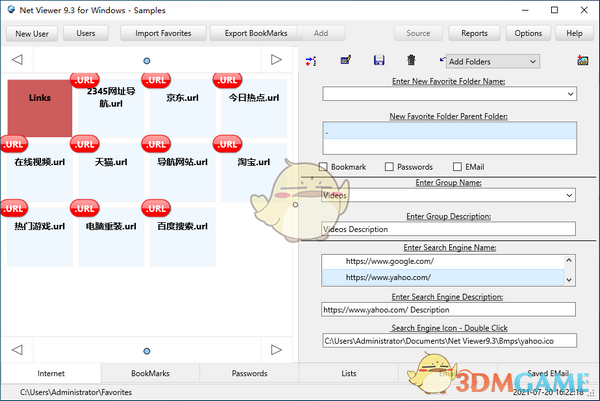Select the red Links folder tile
Screen dimensions: 600x401
pos(40,108)
